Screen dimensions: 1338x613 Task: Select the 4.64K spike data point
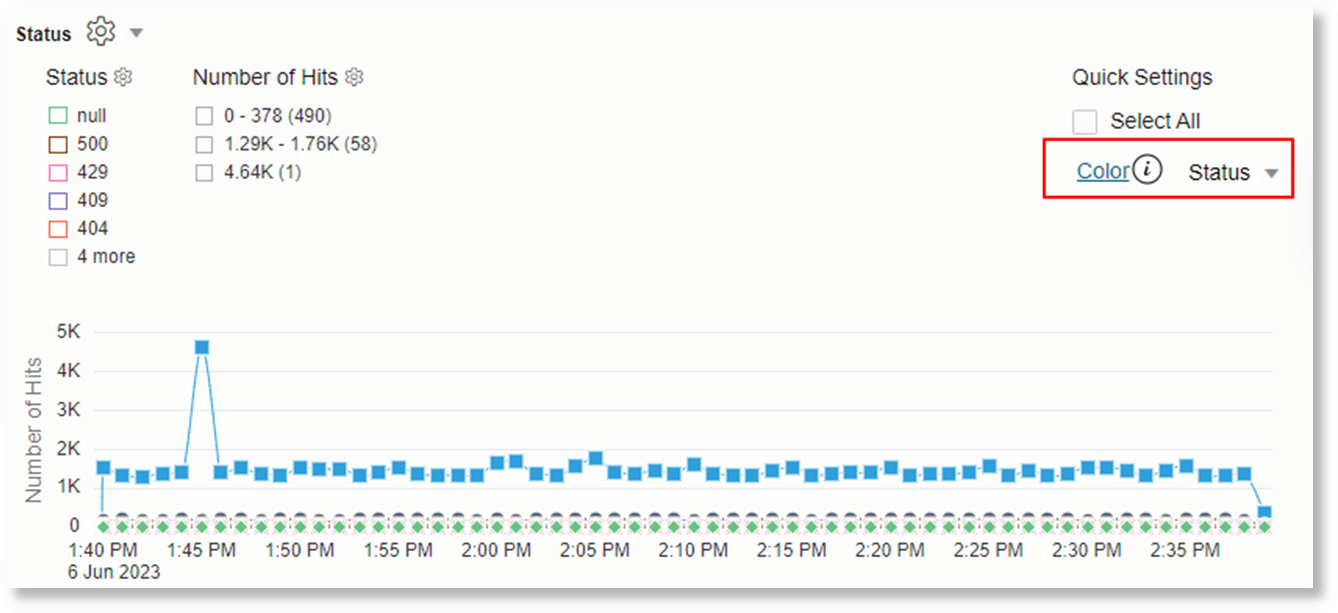tap(199, 347)
